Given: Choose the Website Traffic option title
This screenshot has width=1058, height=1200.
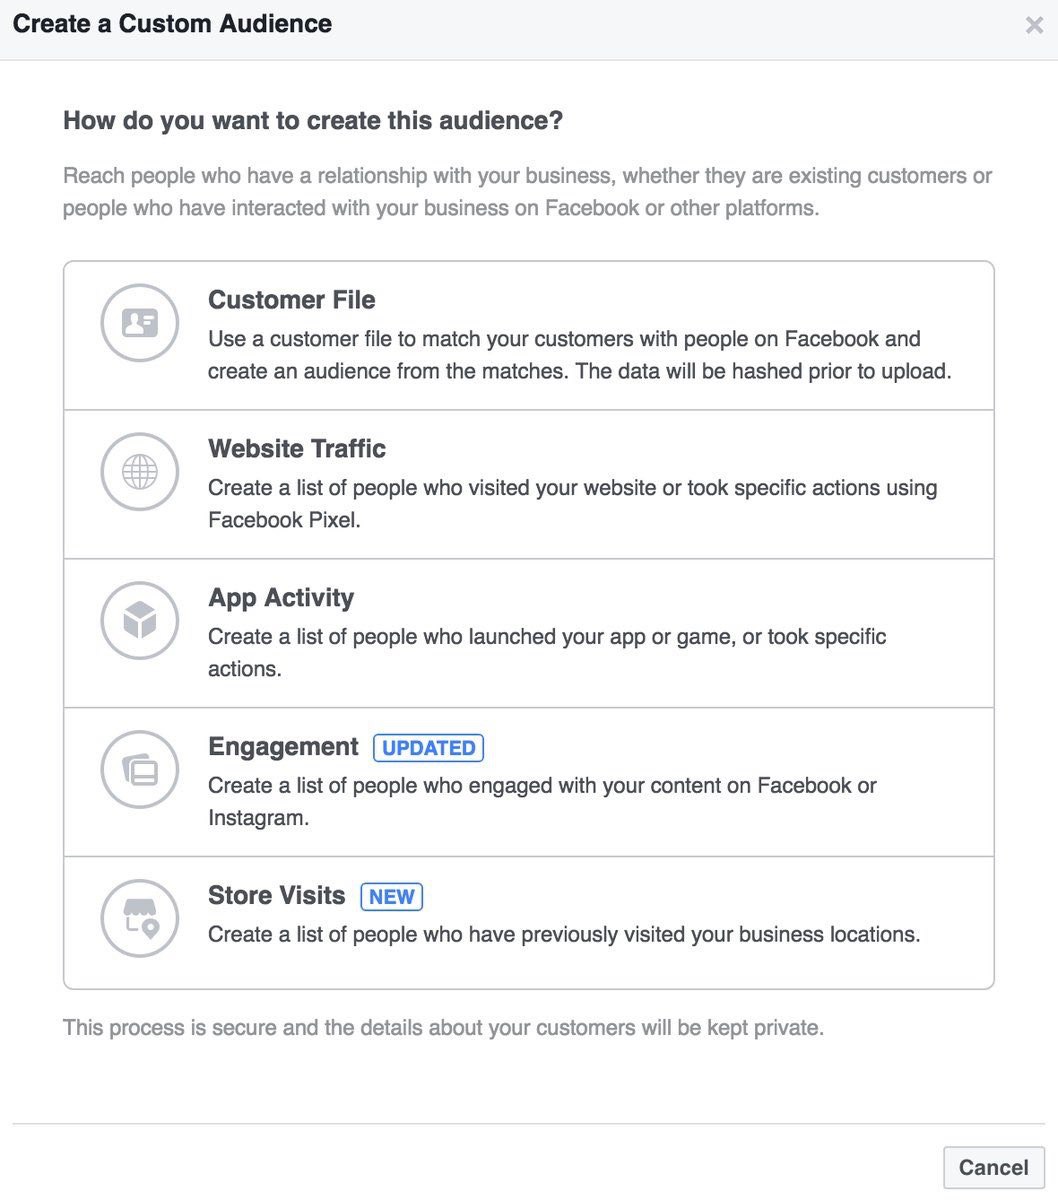Looking at the screenshot, I should [297, 449].
